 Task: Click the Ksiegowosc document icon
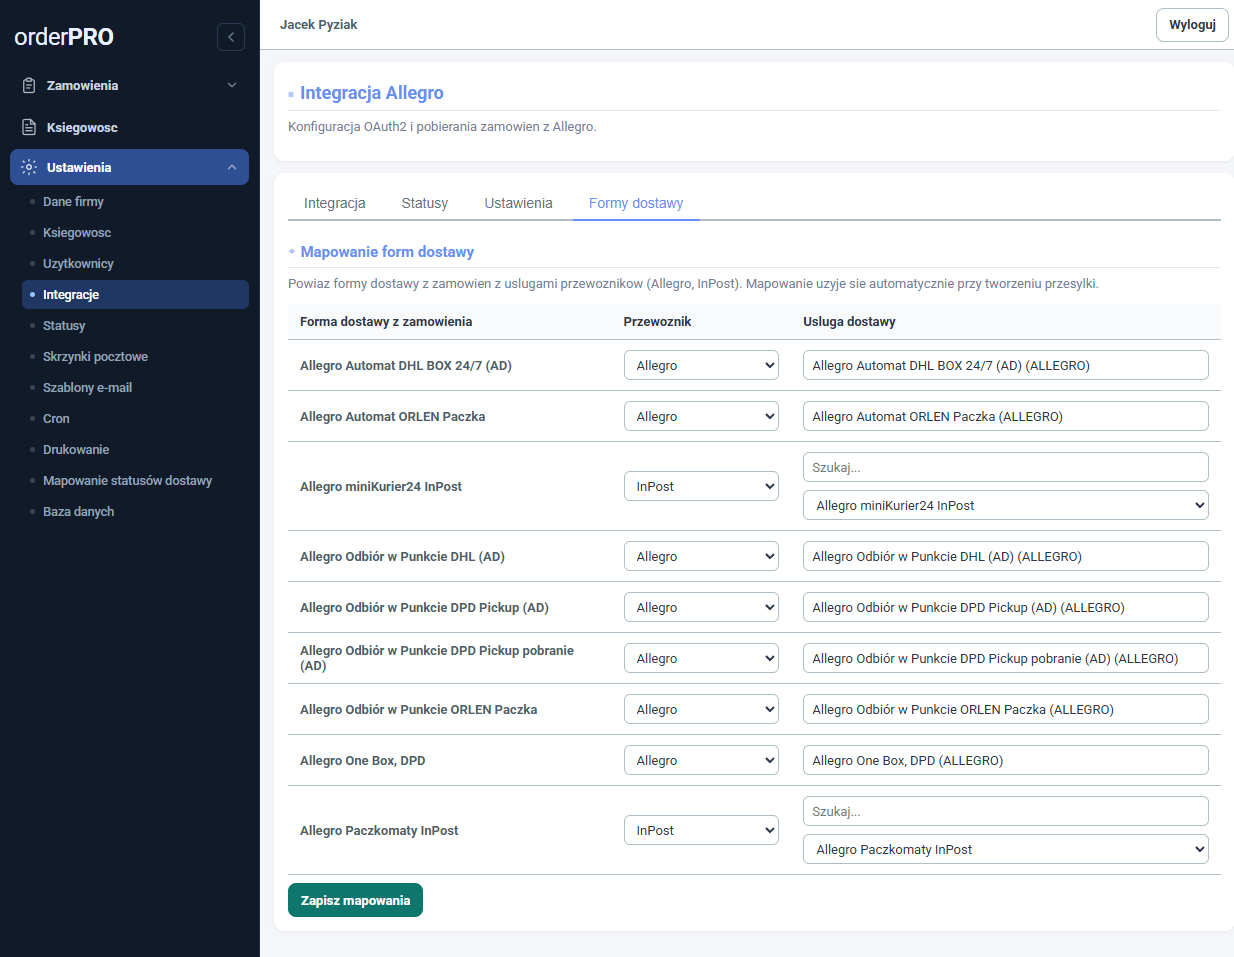coord(29,128)
